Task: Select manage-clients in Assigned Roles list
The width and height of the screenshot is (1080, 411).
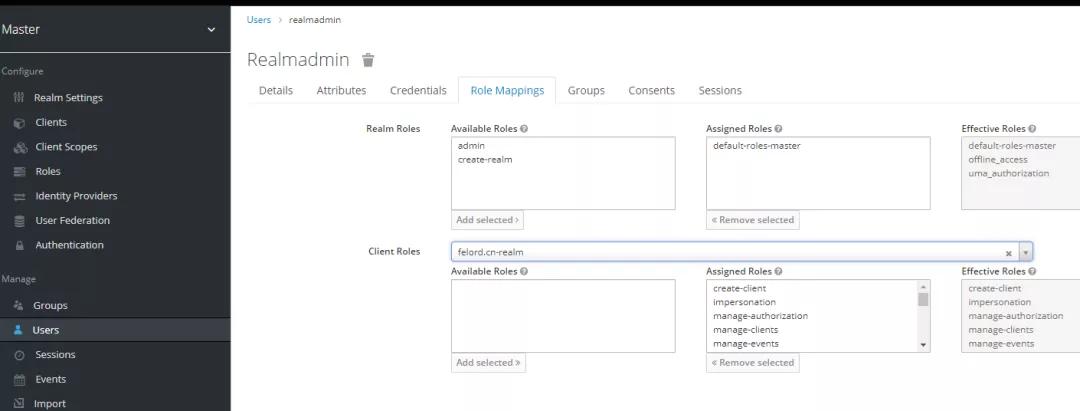Action: click(745, 330)
